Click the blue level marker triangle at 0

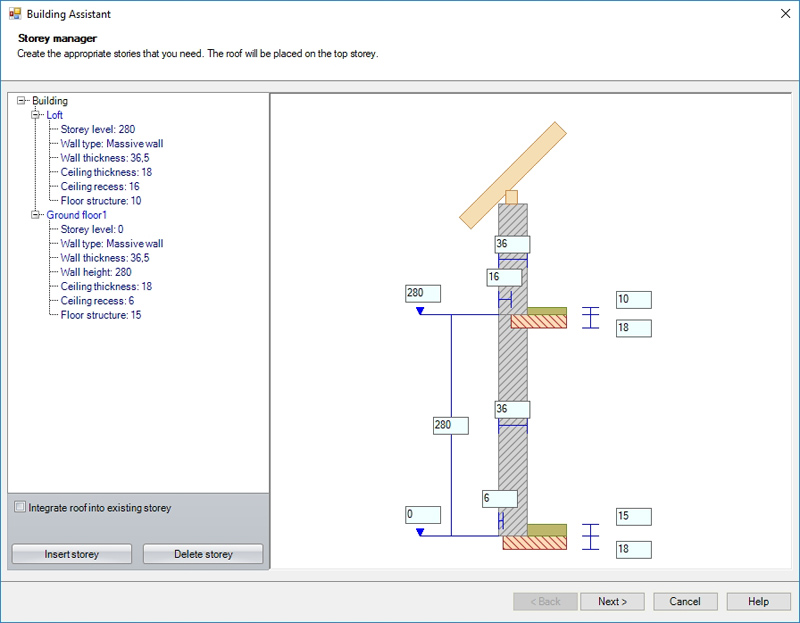(421, 532)
